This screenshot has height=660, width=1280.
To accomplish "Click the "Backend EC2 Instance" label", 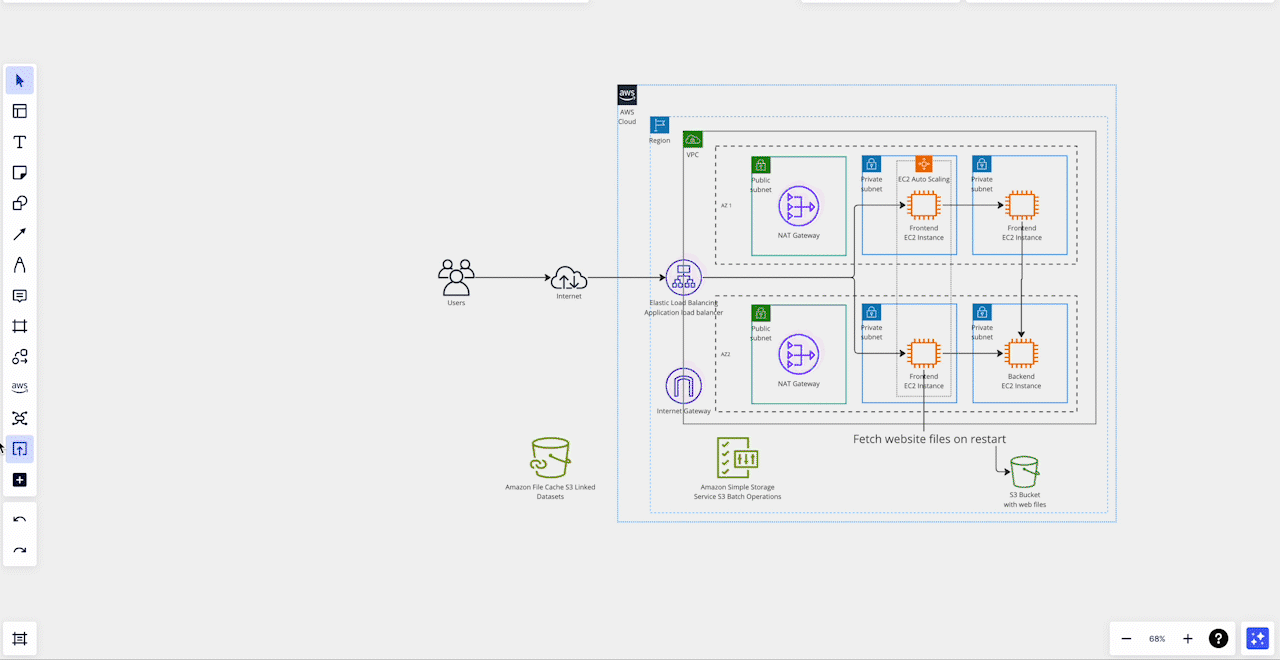I will pos(1021,381).
